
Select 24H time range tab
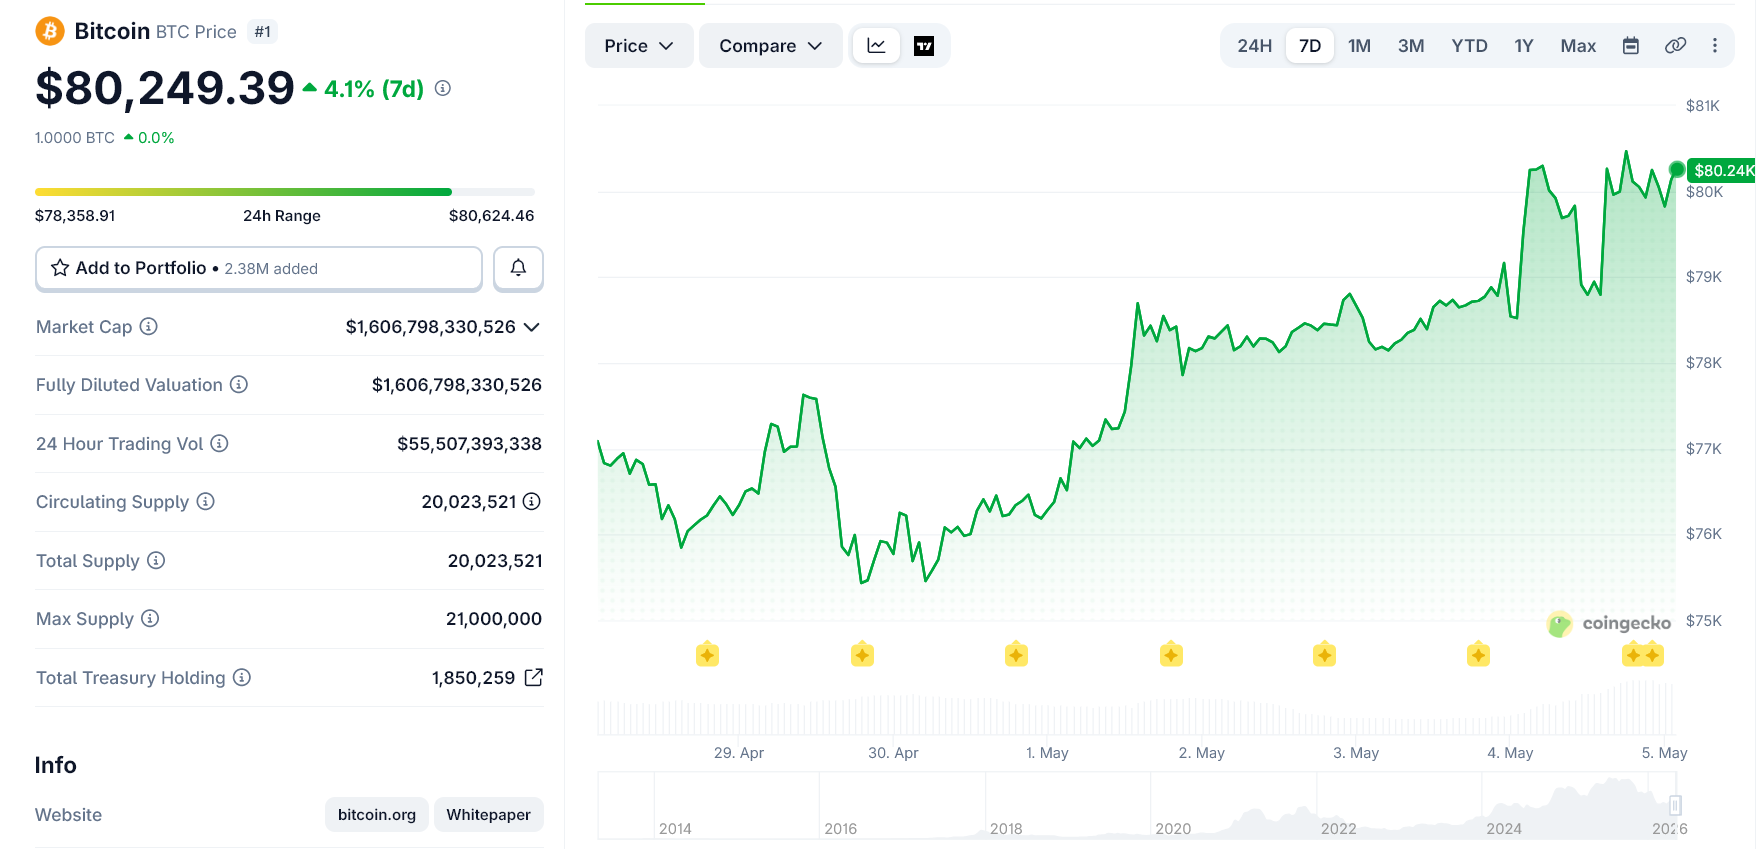point(1254,46)
